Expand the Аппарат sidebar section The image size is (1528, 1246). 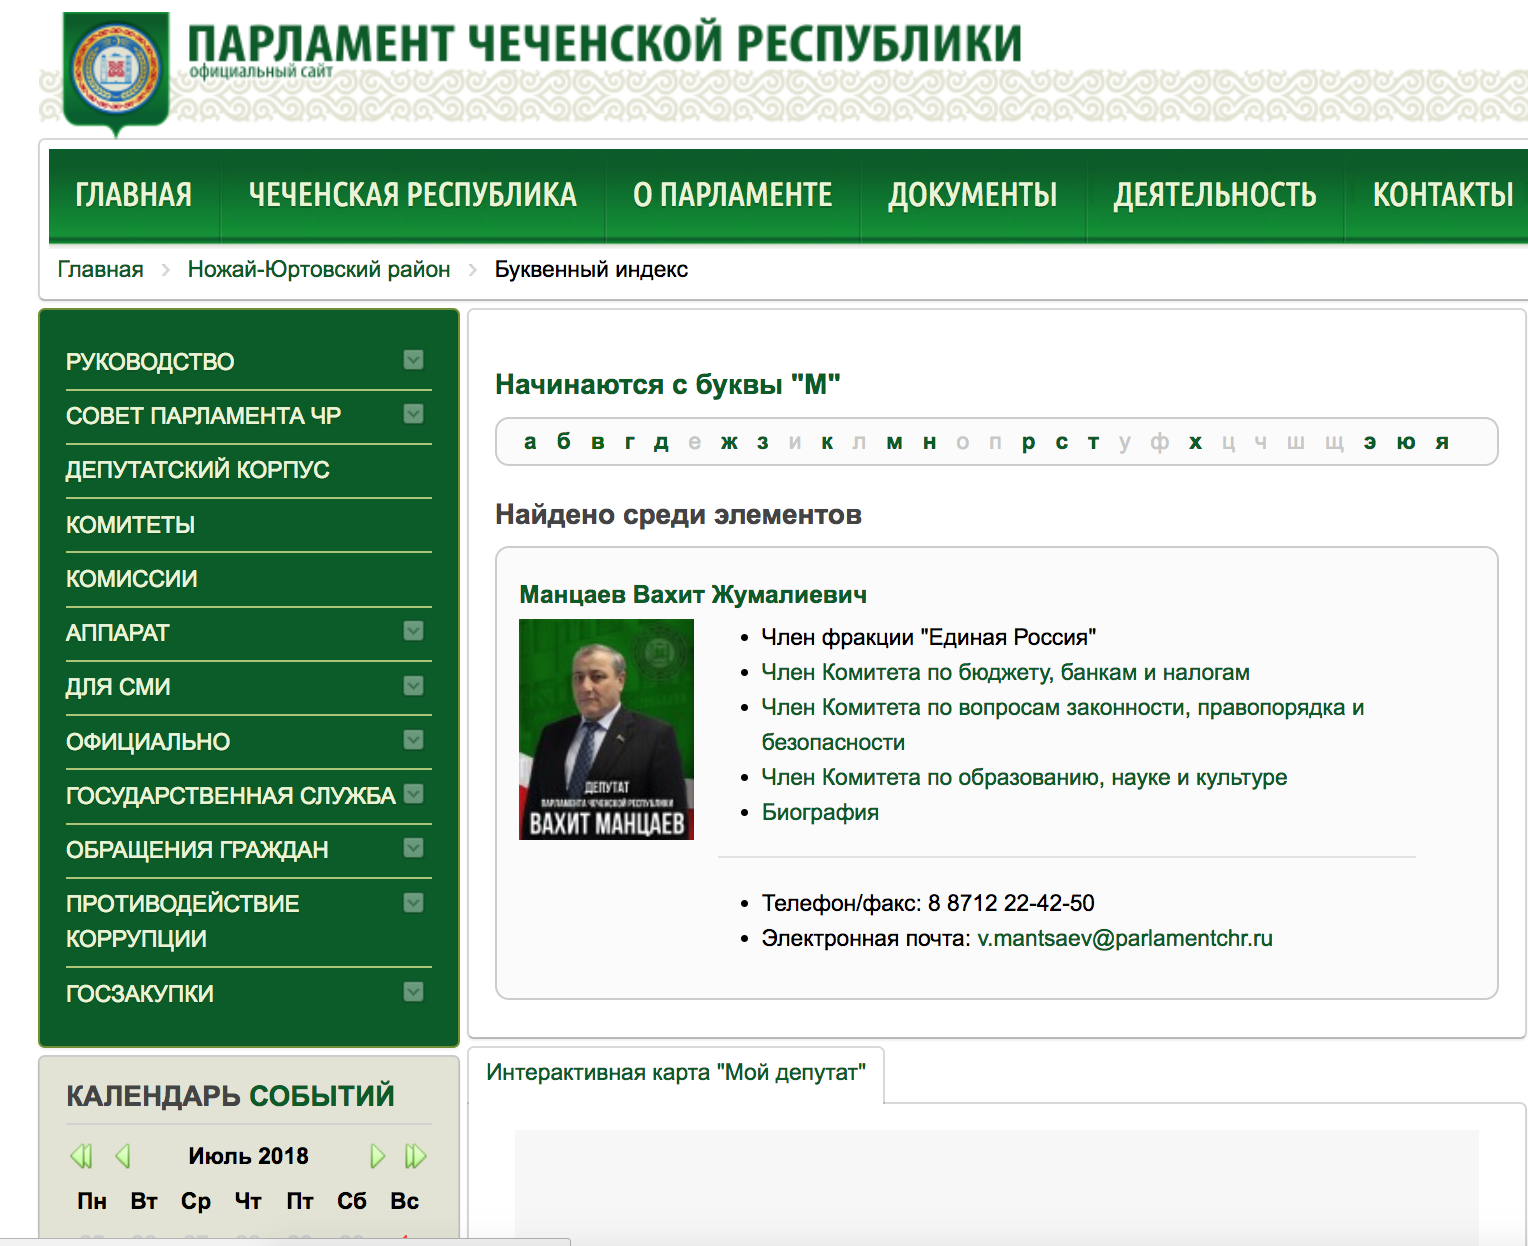[x=413, y=631]
